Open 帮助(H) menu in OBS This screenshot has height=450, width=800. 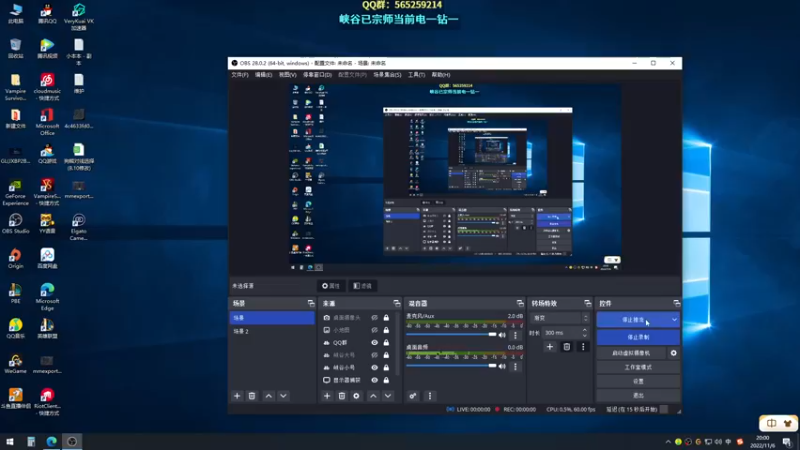point(441,75)
